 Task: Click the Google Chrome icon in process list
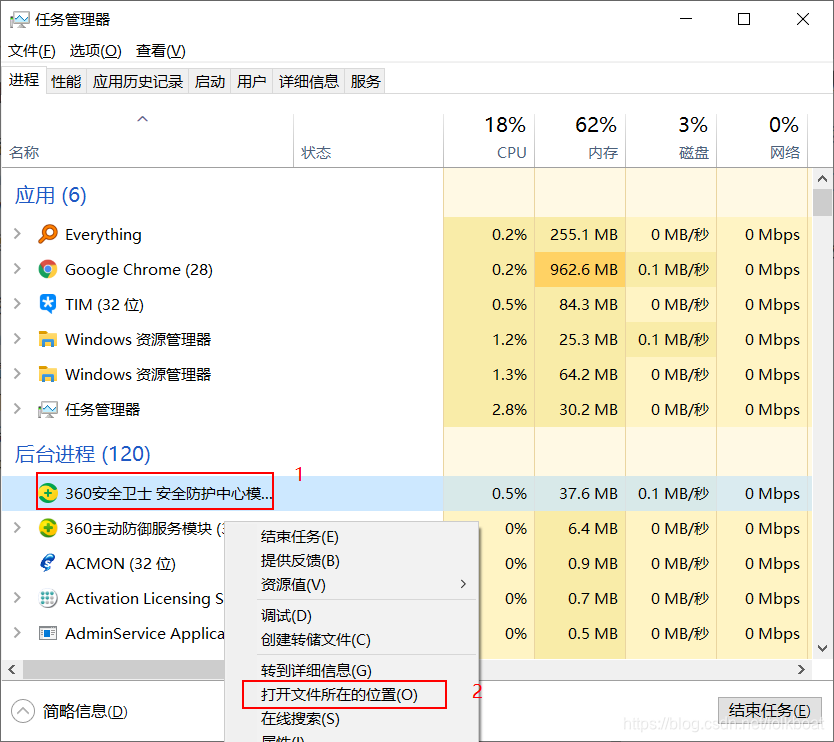tap(48, 269)
